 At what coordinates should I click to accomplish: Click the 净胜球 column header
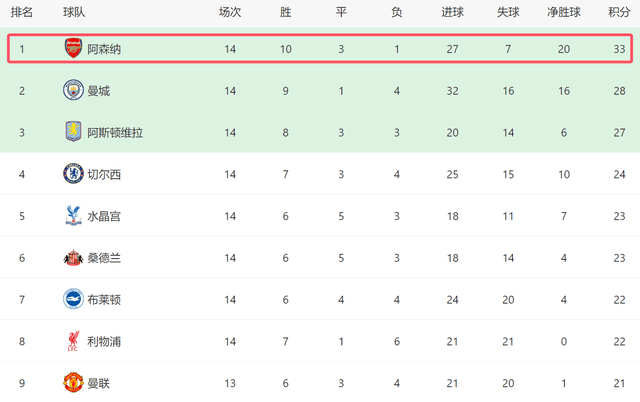[564, 12]
